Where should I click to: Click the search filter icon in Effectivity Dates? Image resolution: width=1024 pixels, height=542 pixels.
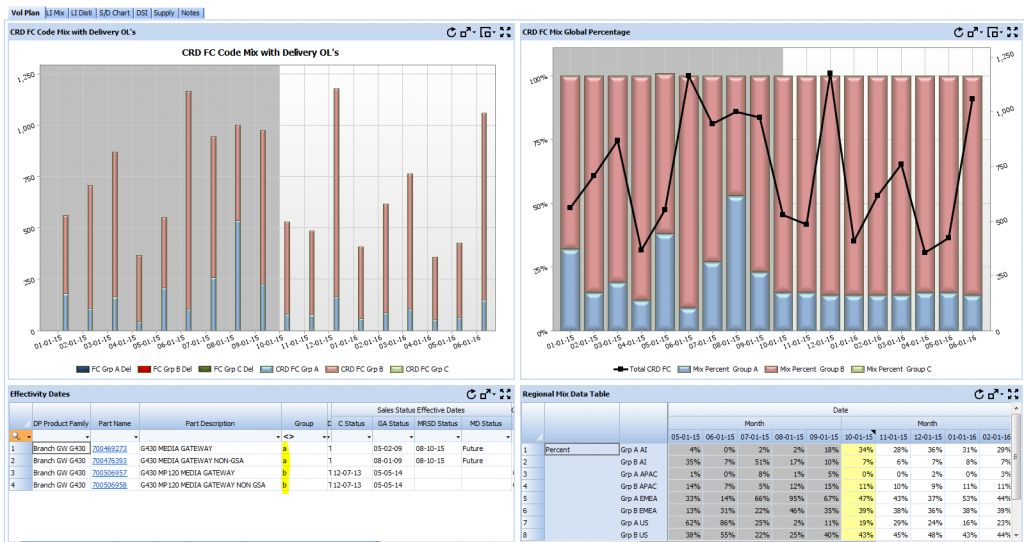(x=15, y=436)
